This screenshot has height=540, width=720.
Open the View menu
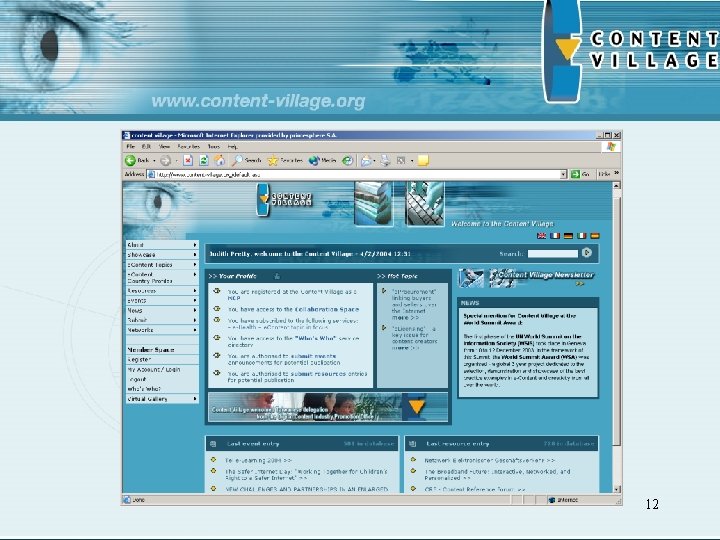coord(164,146)
